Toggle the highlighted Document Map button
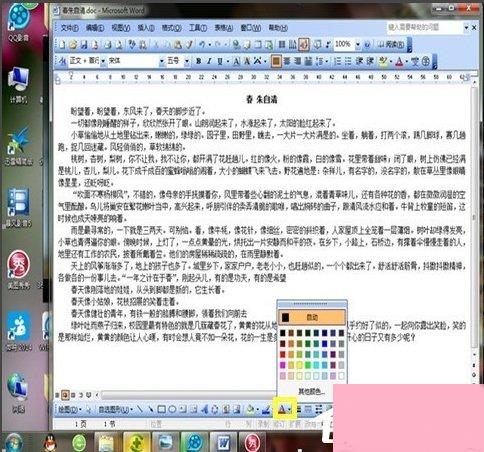 (x=304, y=45)
